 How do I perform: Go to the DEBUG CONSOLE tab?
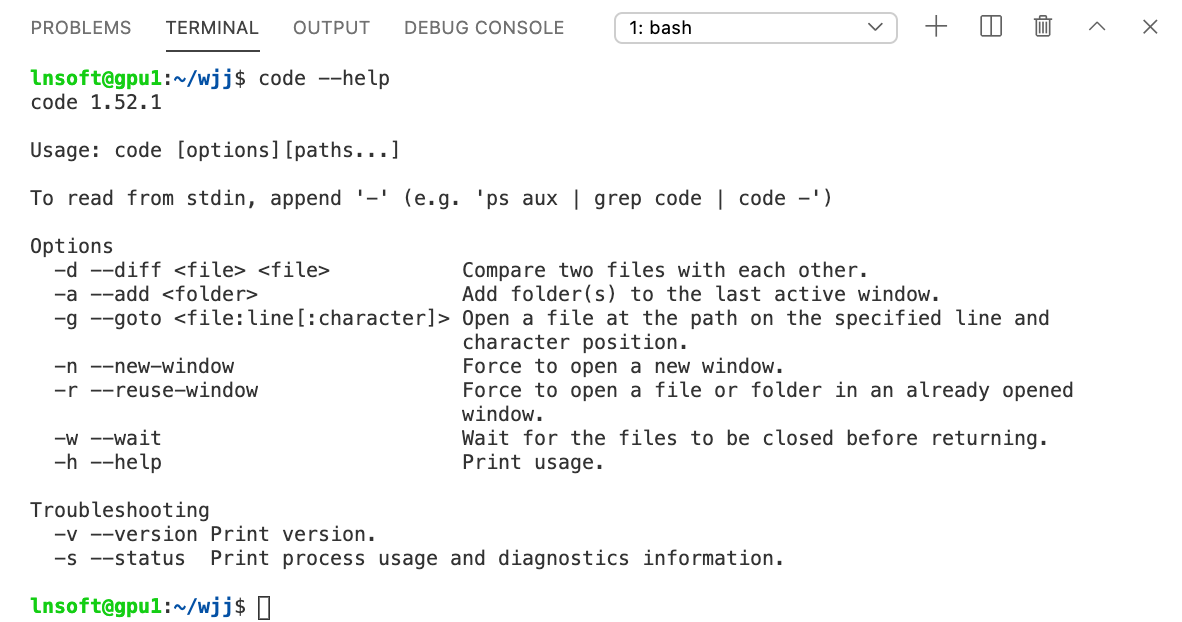[x=484, y=28]
